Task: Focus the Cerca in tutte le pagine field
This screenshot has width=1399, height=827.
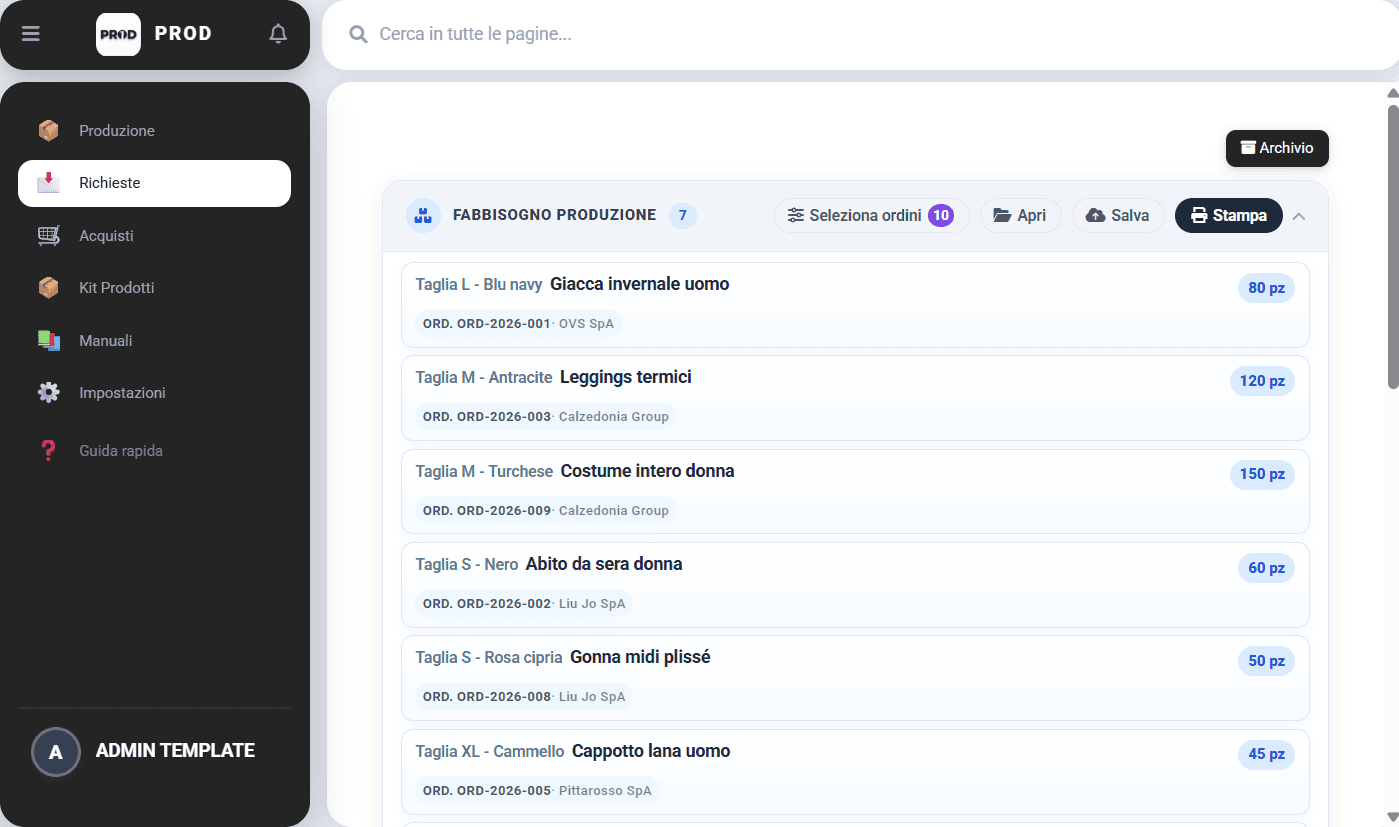Action: 860,35
